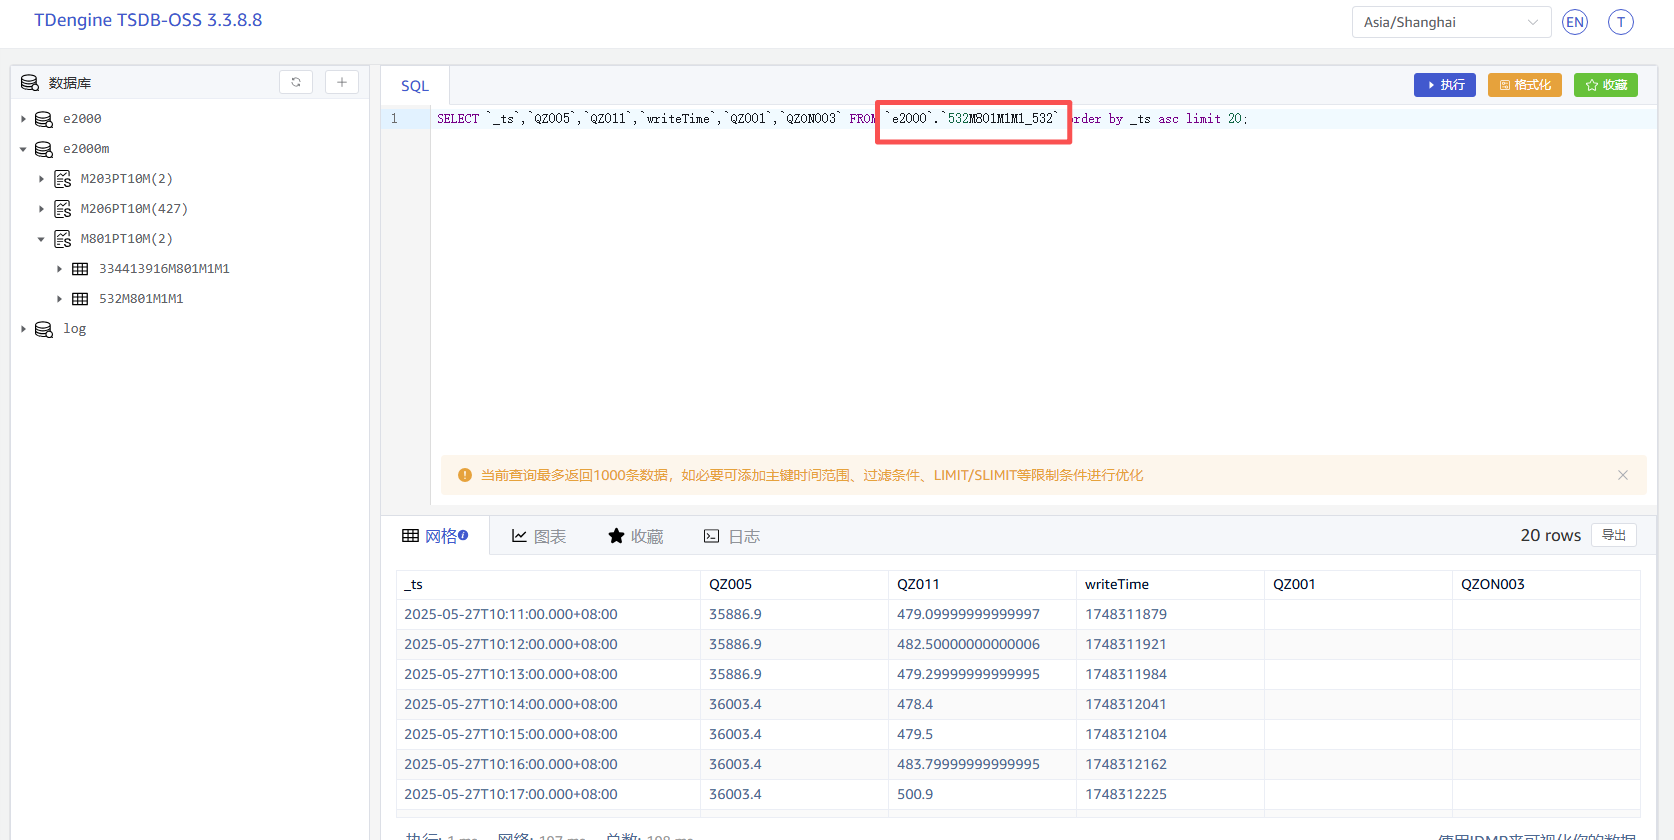Screen dimensions: 1674x840
Task: Close the orange query limit warning
Action: 1622,475
